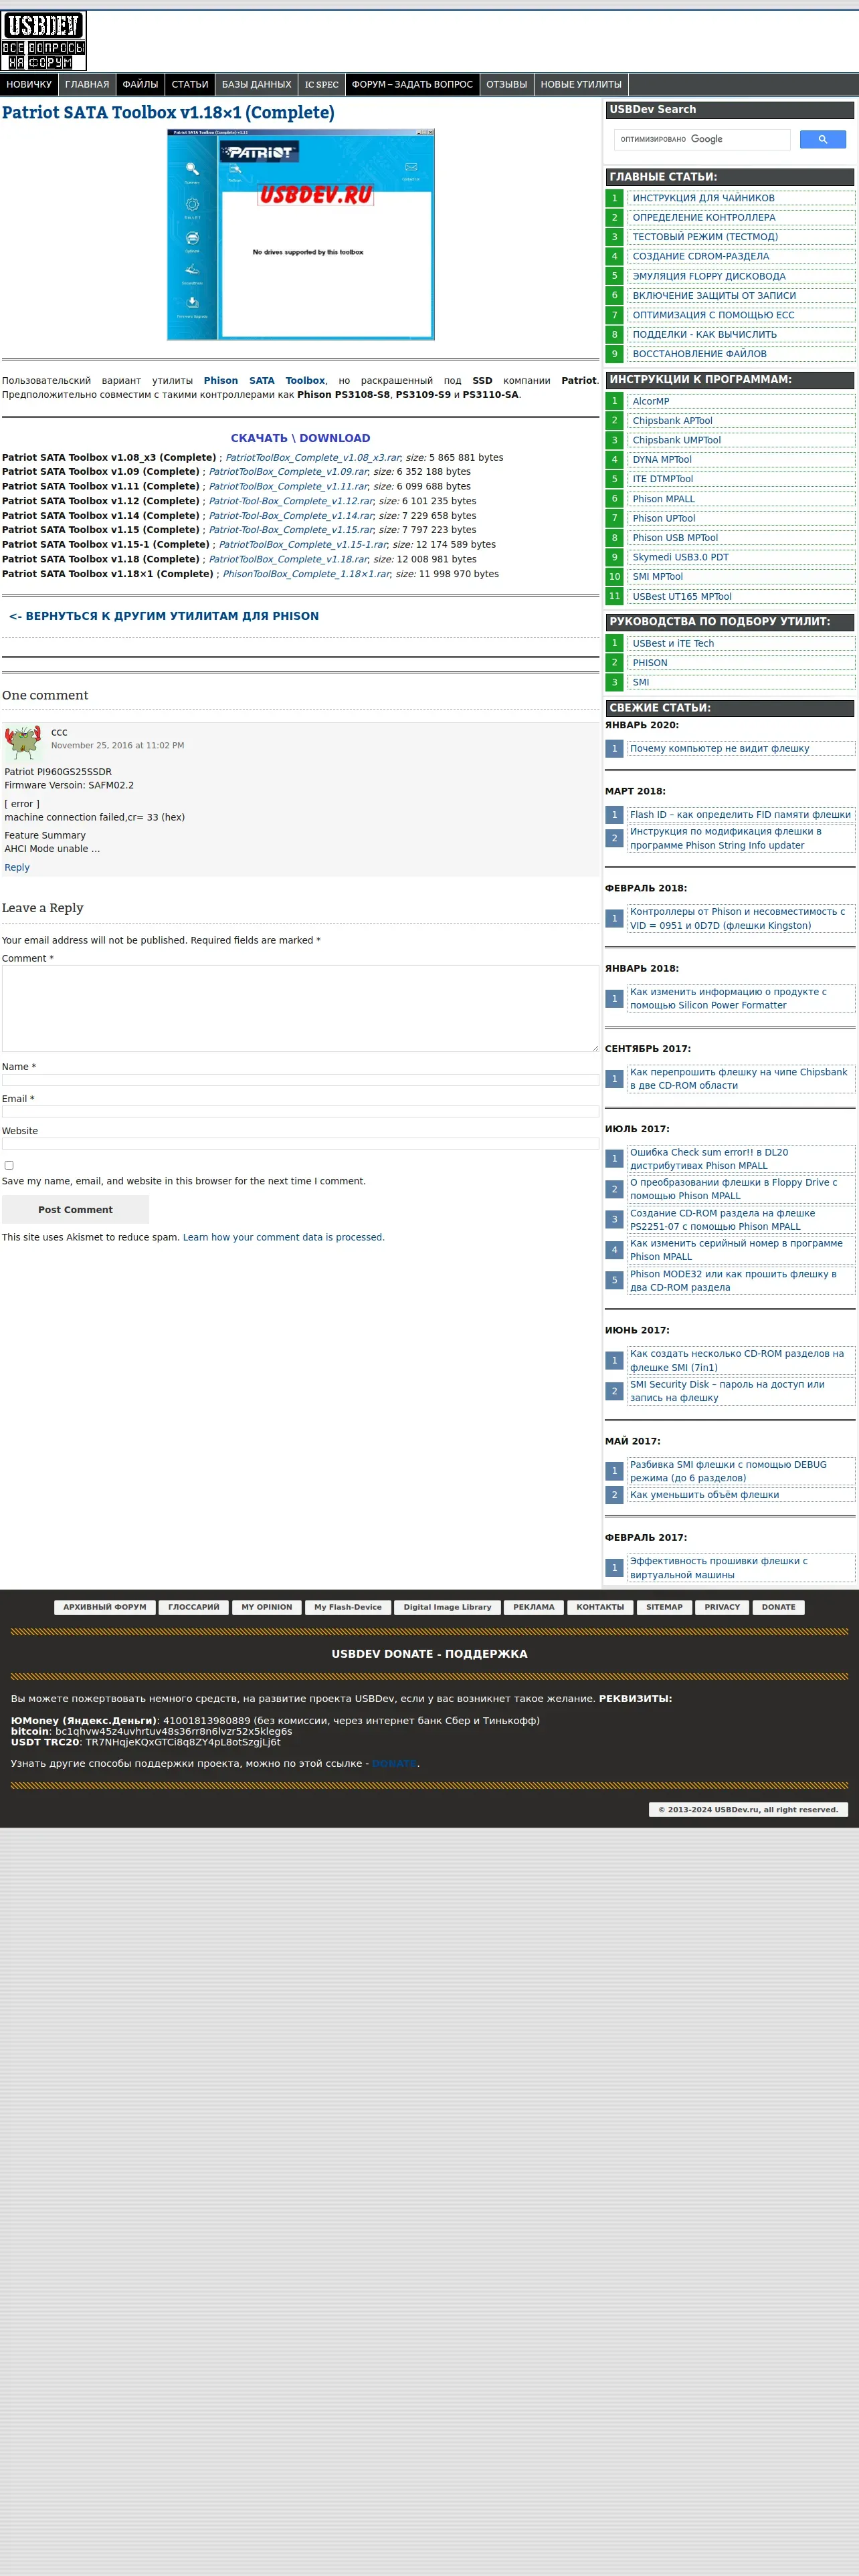Go to ГЛАВНАЯ in the navigation bar

87,85
